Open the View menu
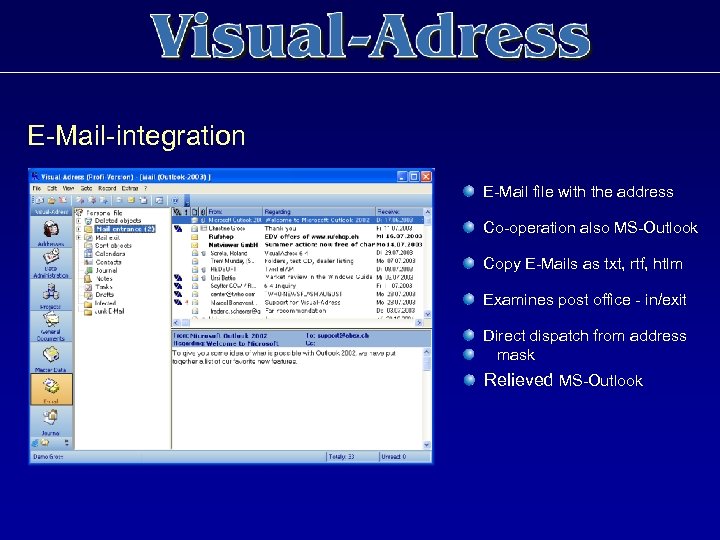This screenshot has width=720, height=540. [68, 188]
